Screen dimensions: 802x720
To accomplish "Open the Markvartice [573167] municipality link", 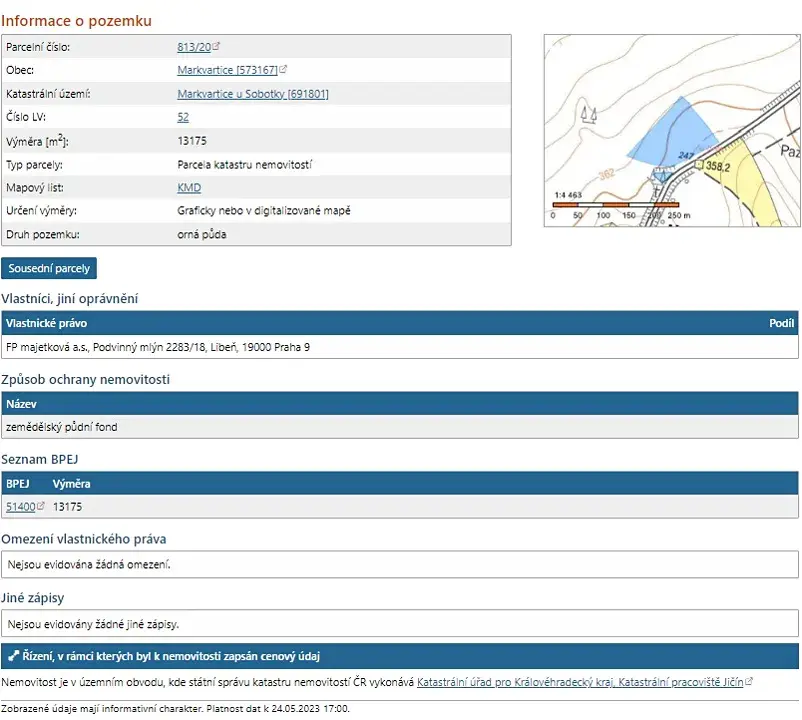I will tap(227, 70).
